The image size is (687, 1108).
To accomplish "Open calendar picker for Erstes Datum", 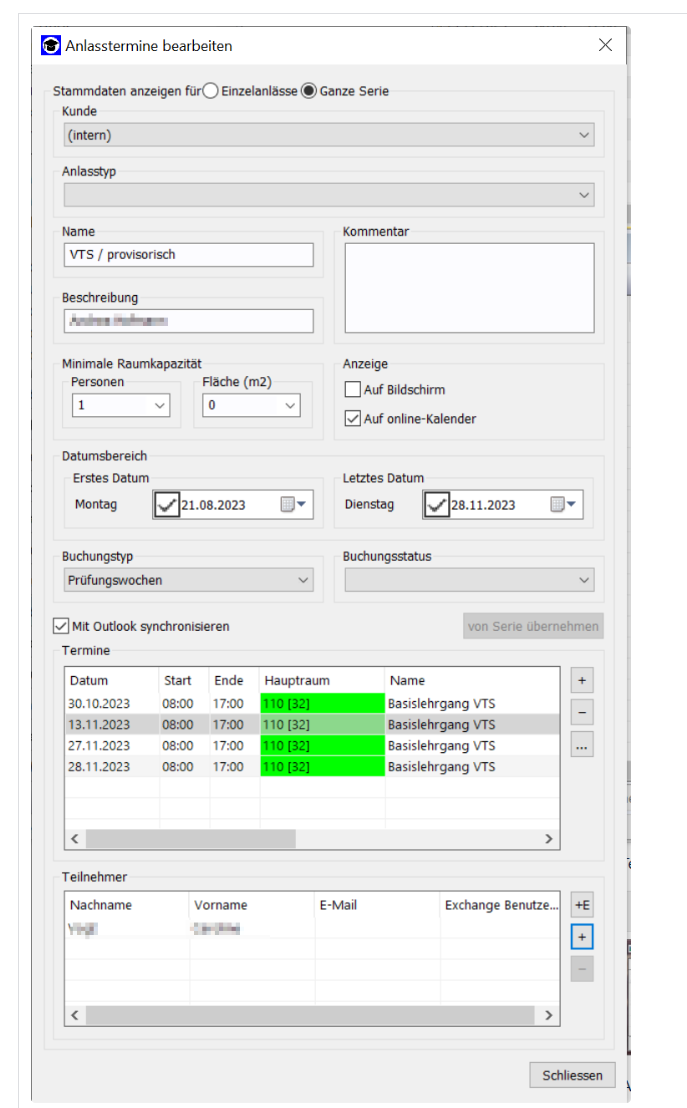I will click(x=293, y=505).
